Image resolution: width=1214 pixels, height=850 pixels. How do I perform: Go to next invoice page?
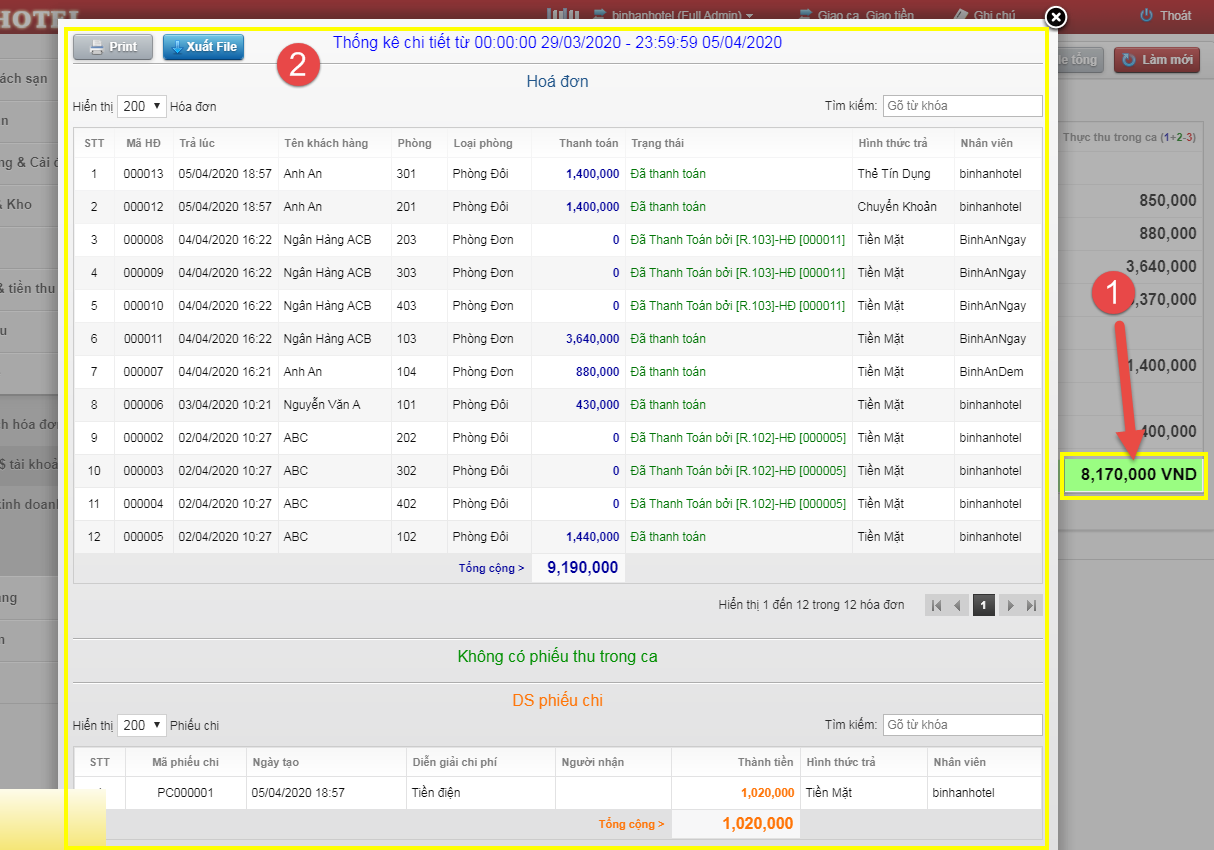click(x=1010, y=605)
